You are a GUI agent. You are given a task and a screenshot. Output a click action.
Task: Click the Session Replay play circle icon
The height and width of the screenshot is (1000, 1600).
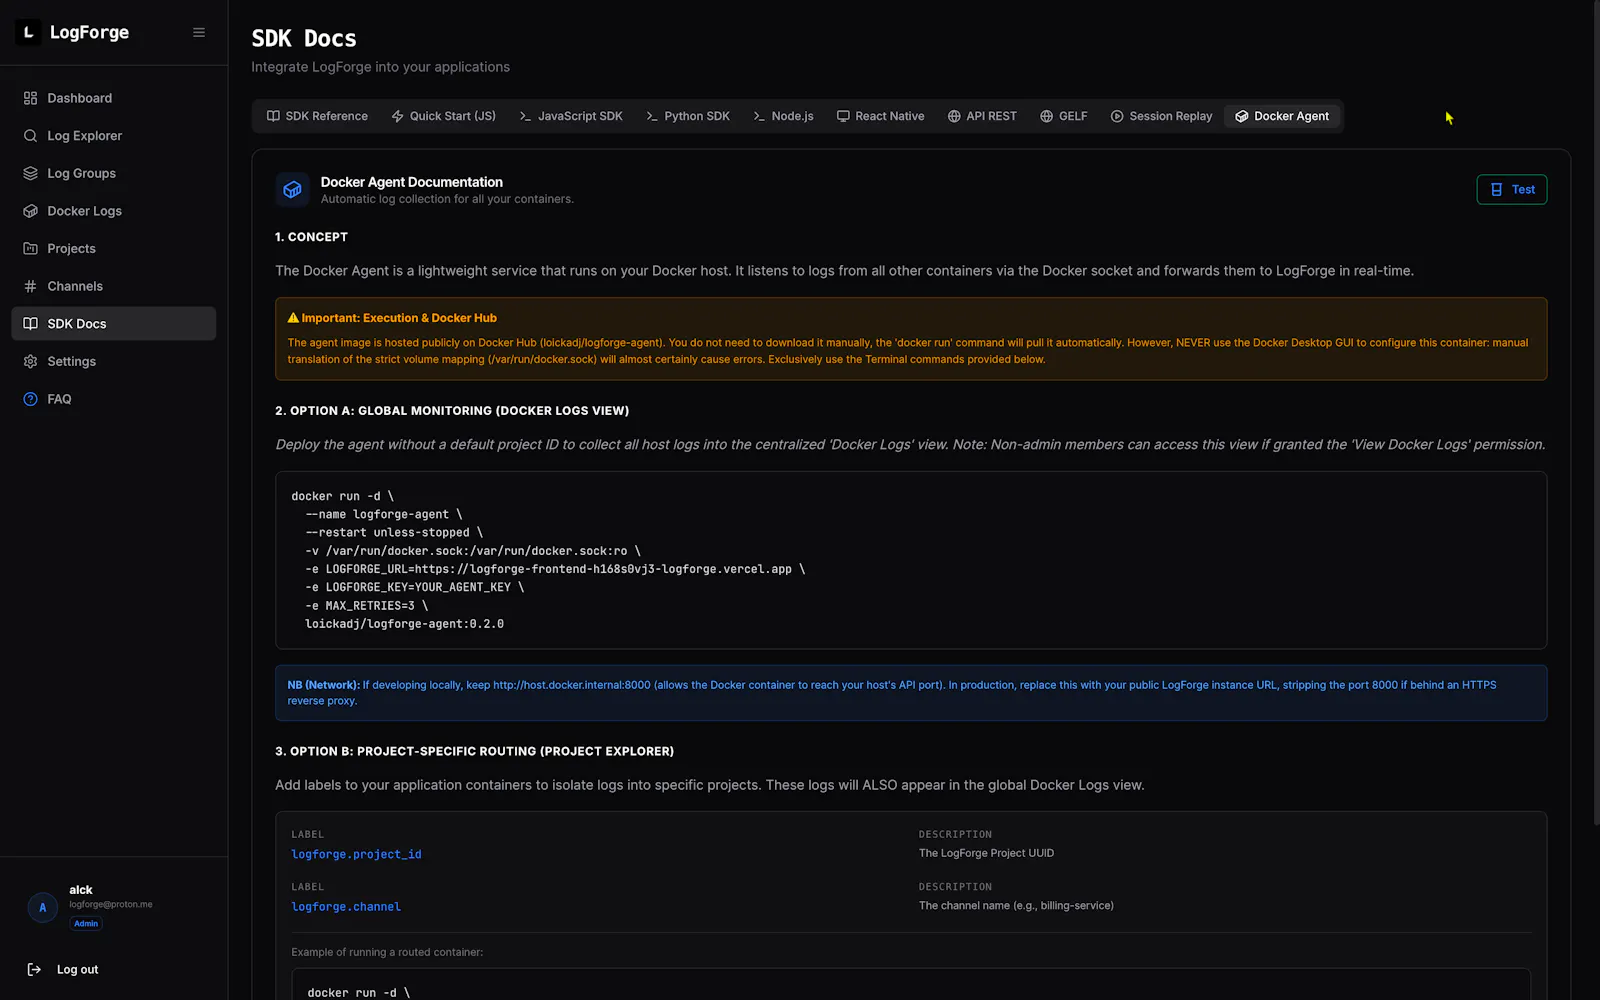click(1117, 116)
